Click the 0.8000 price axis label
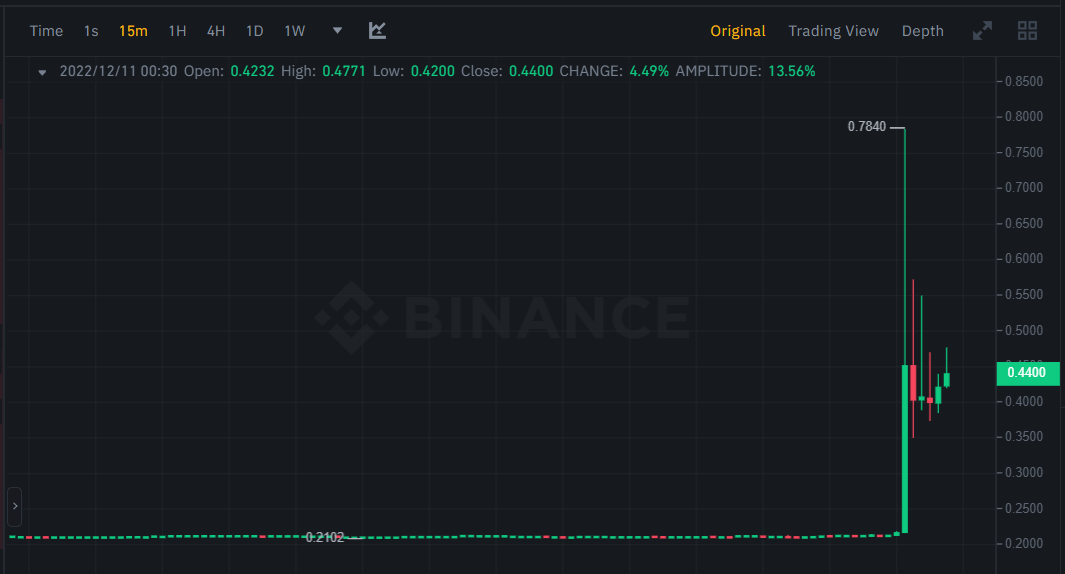 pos(1024,116)
